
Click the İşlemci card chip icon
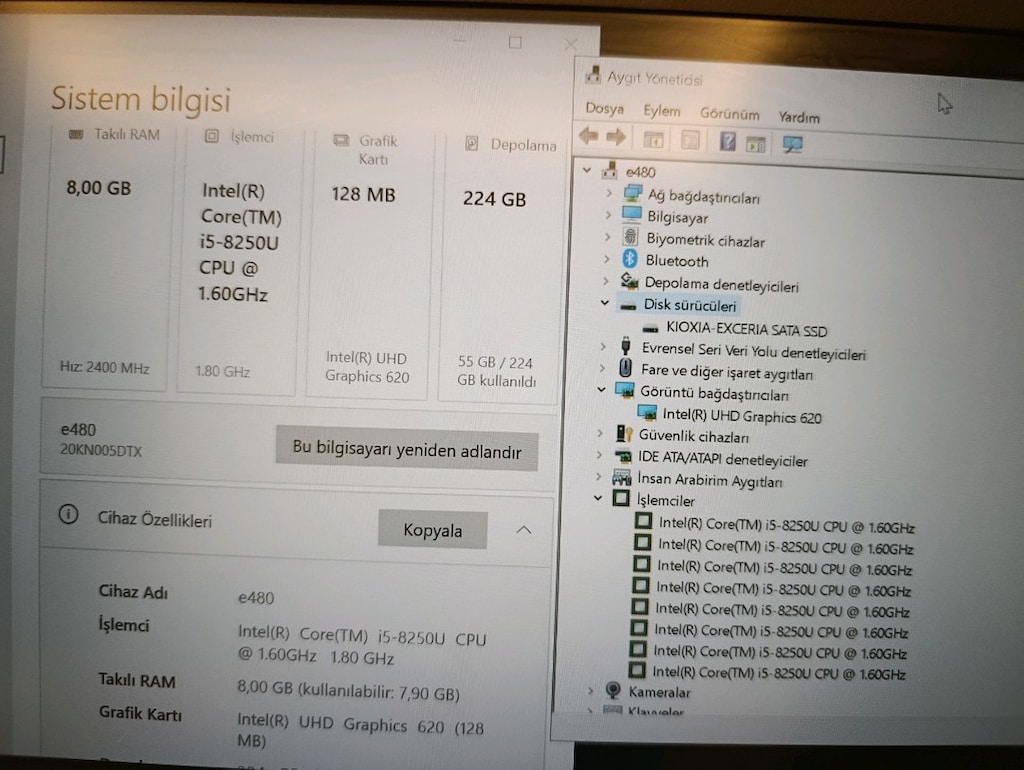212,136
